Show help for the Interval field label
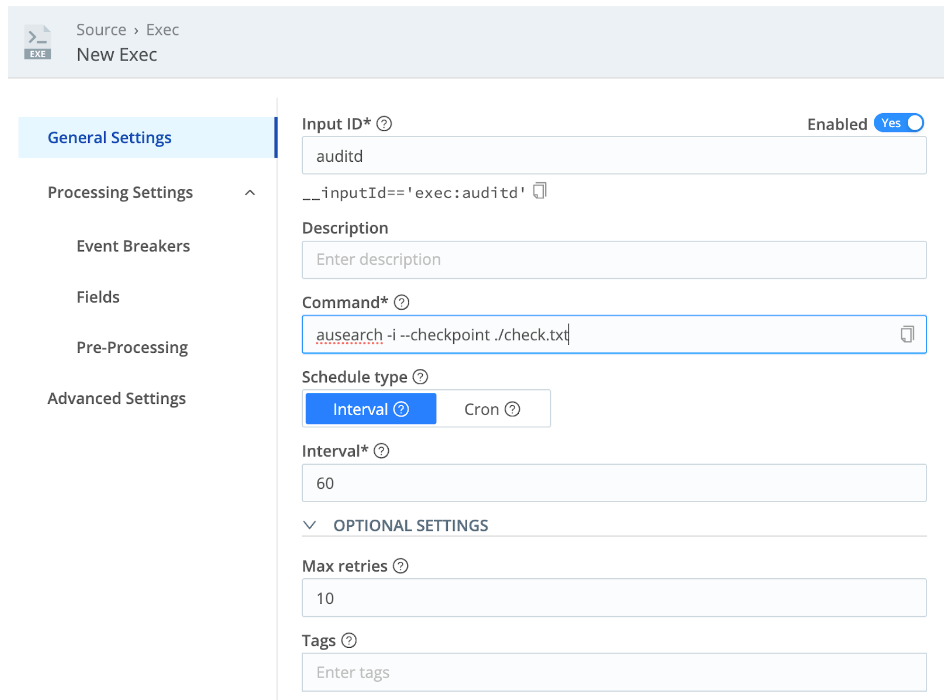 [381, 451]
